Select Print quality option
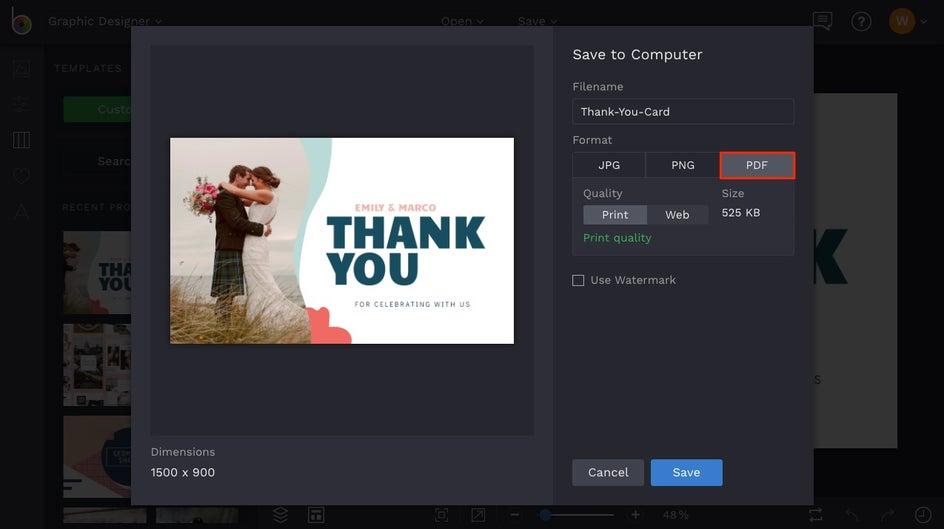 point(615,215)
